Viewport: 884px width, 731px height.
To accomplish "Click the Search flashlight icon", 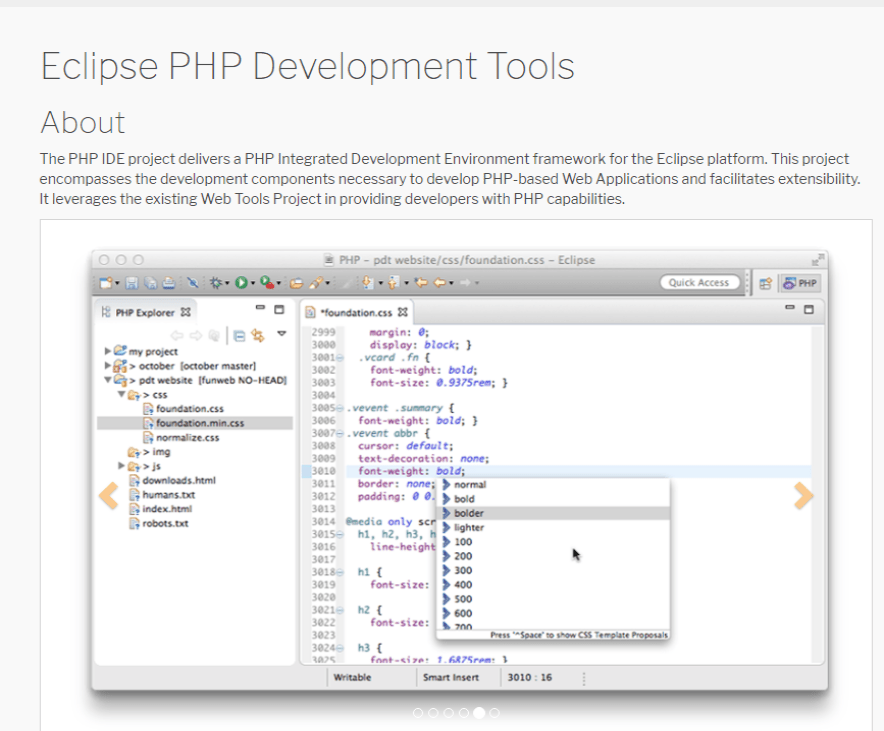I will (316, 283).
